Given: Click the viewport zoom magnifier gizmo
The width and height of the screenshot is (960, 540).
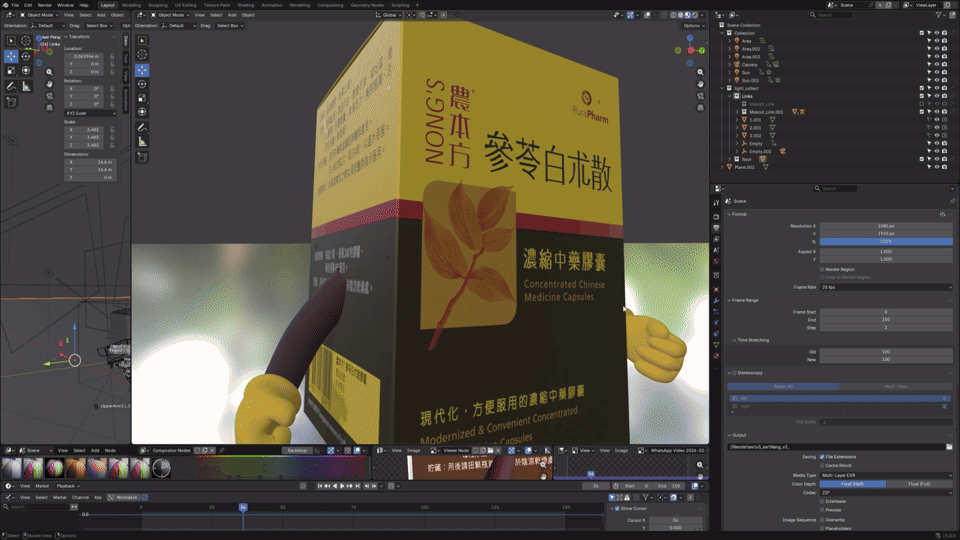Looking at the screenshot, I should [700, 72].
